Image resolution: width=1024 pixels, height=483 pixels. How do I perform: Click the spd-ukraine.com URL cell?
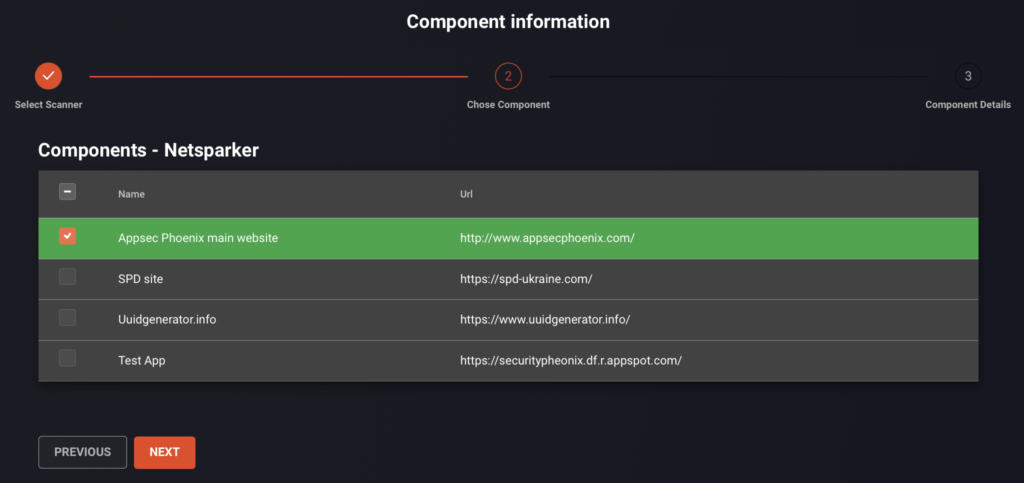pos(526,279)
